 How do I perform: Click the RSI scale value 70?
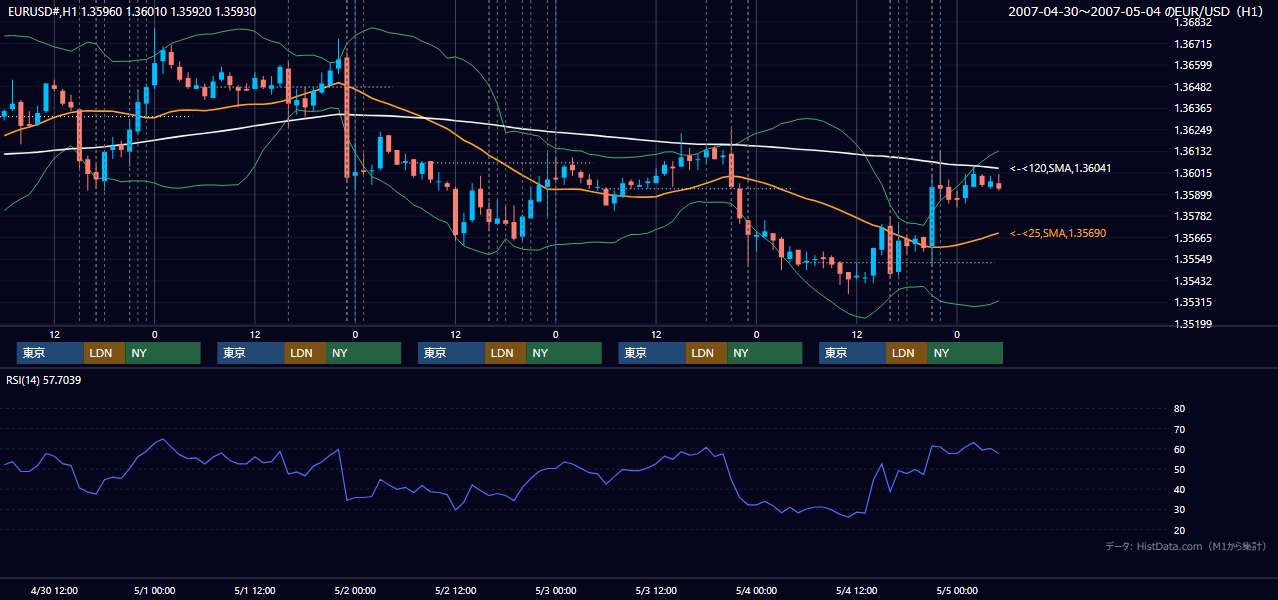pyautogui.click(x=1179, y=429)
